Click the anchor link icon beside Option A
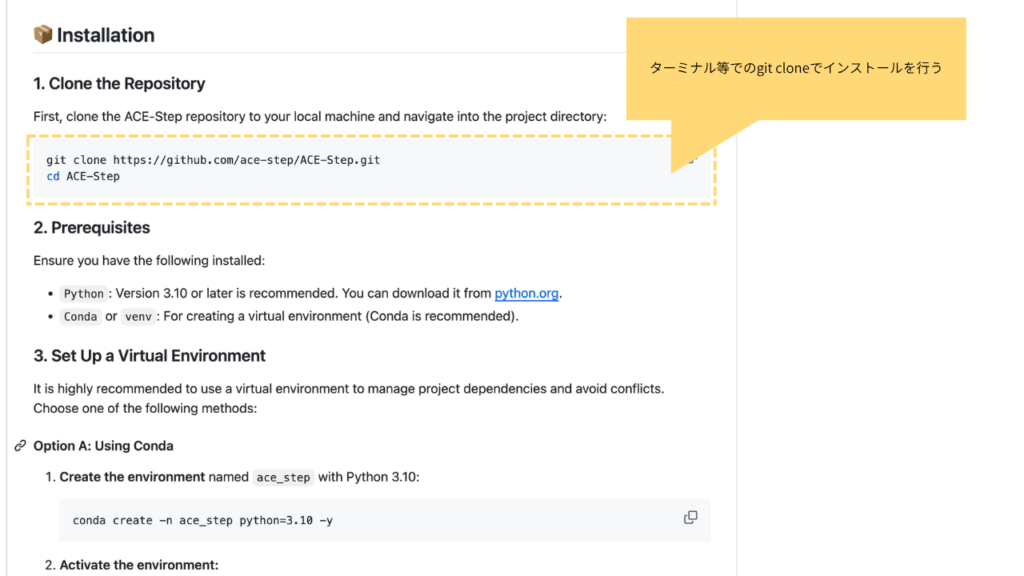Screen dimensions: 1024x576 20,446
